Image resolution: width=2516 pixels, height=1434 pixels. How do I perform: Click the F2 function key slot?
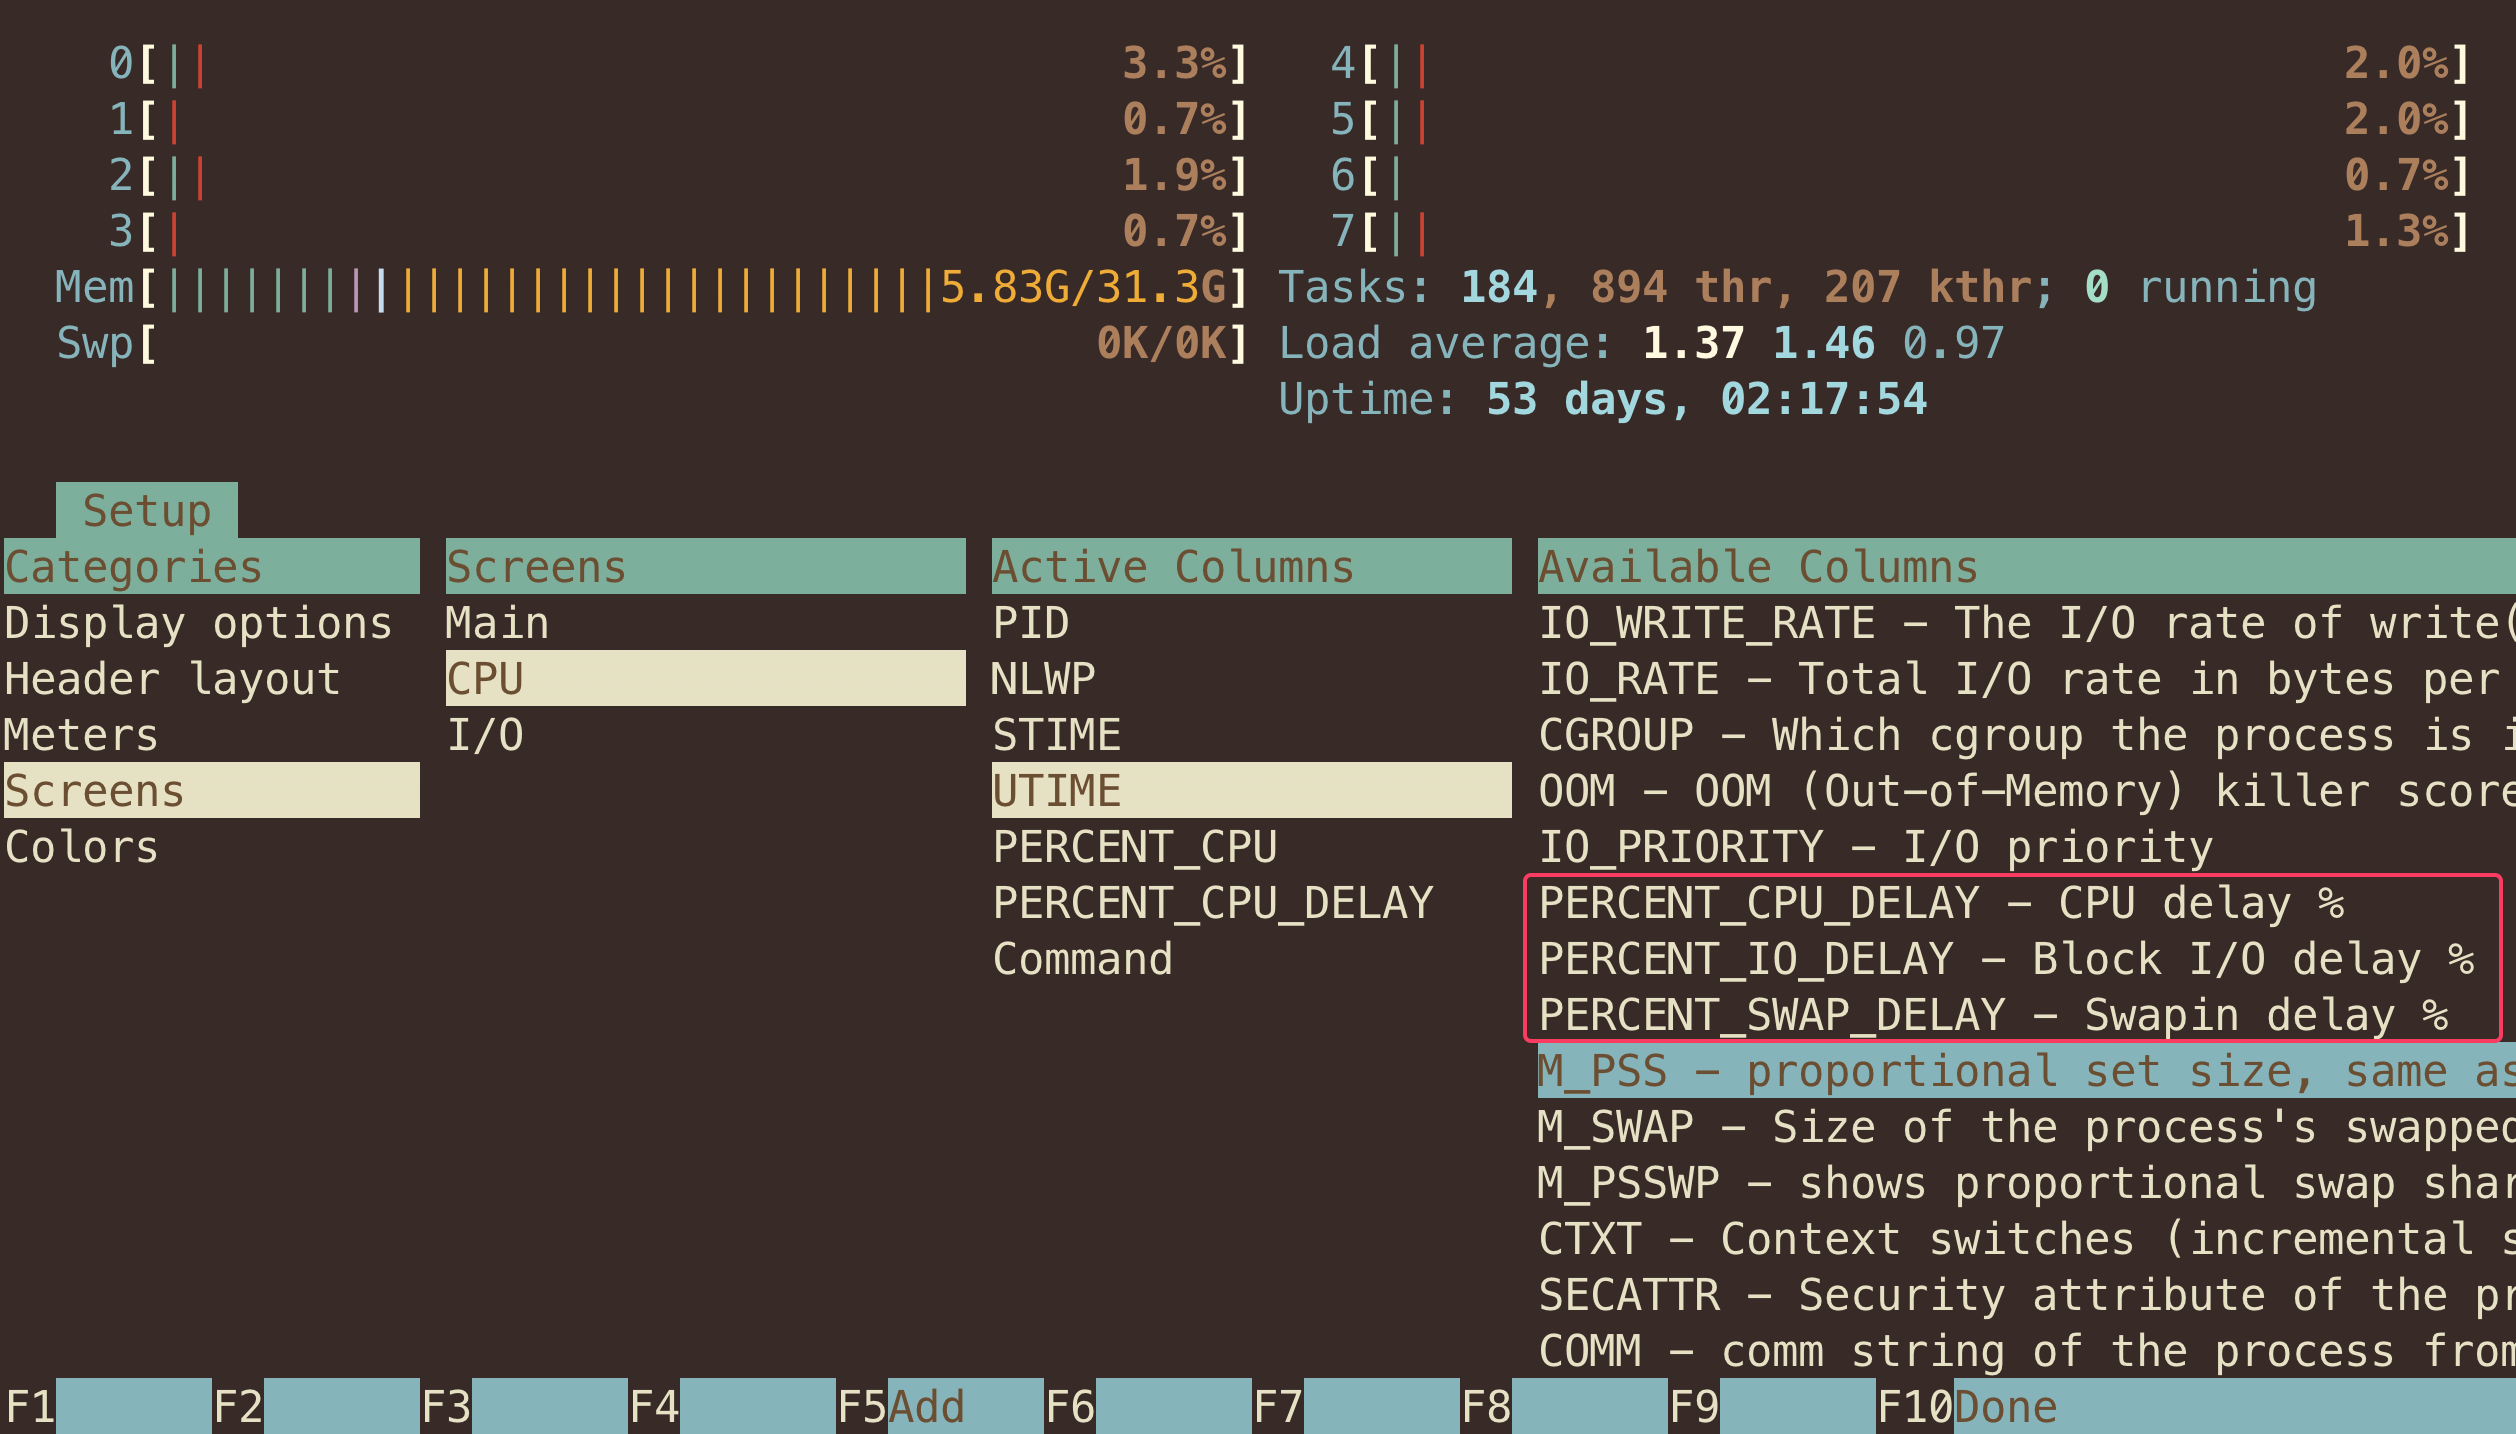316,1406
